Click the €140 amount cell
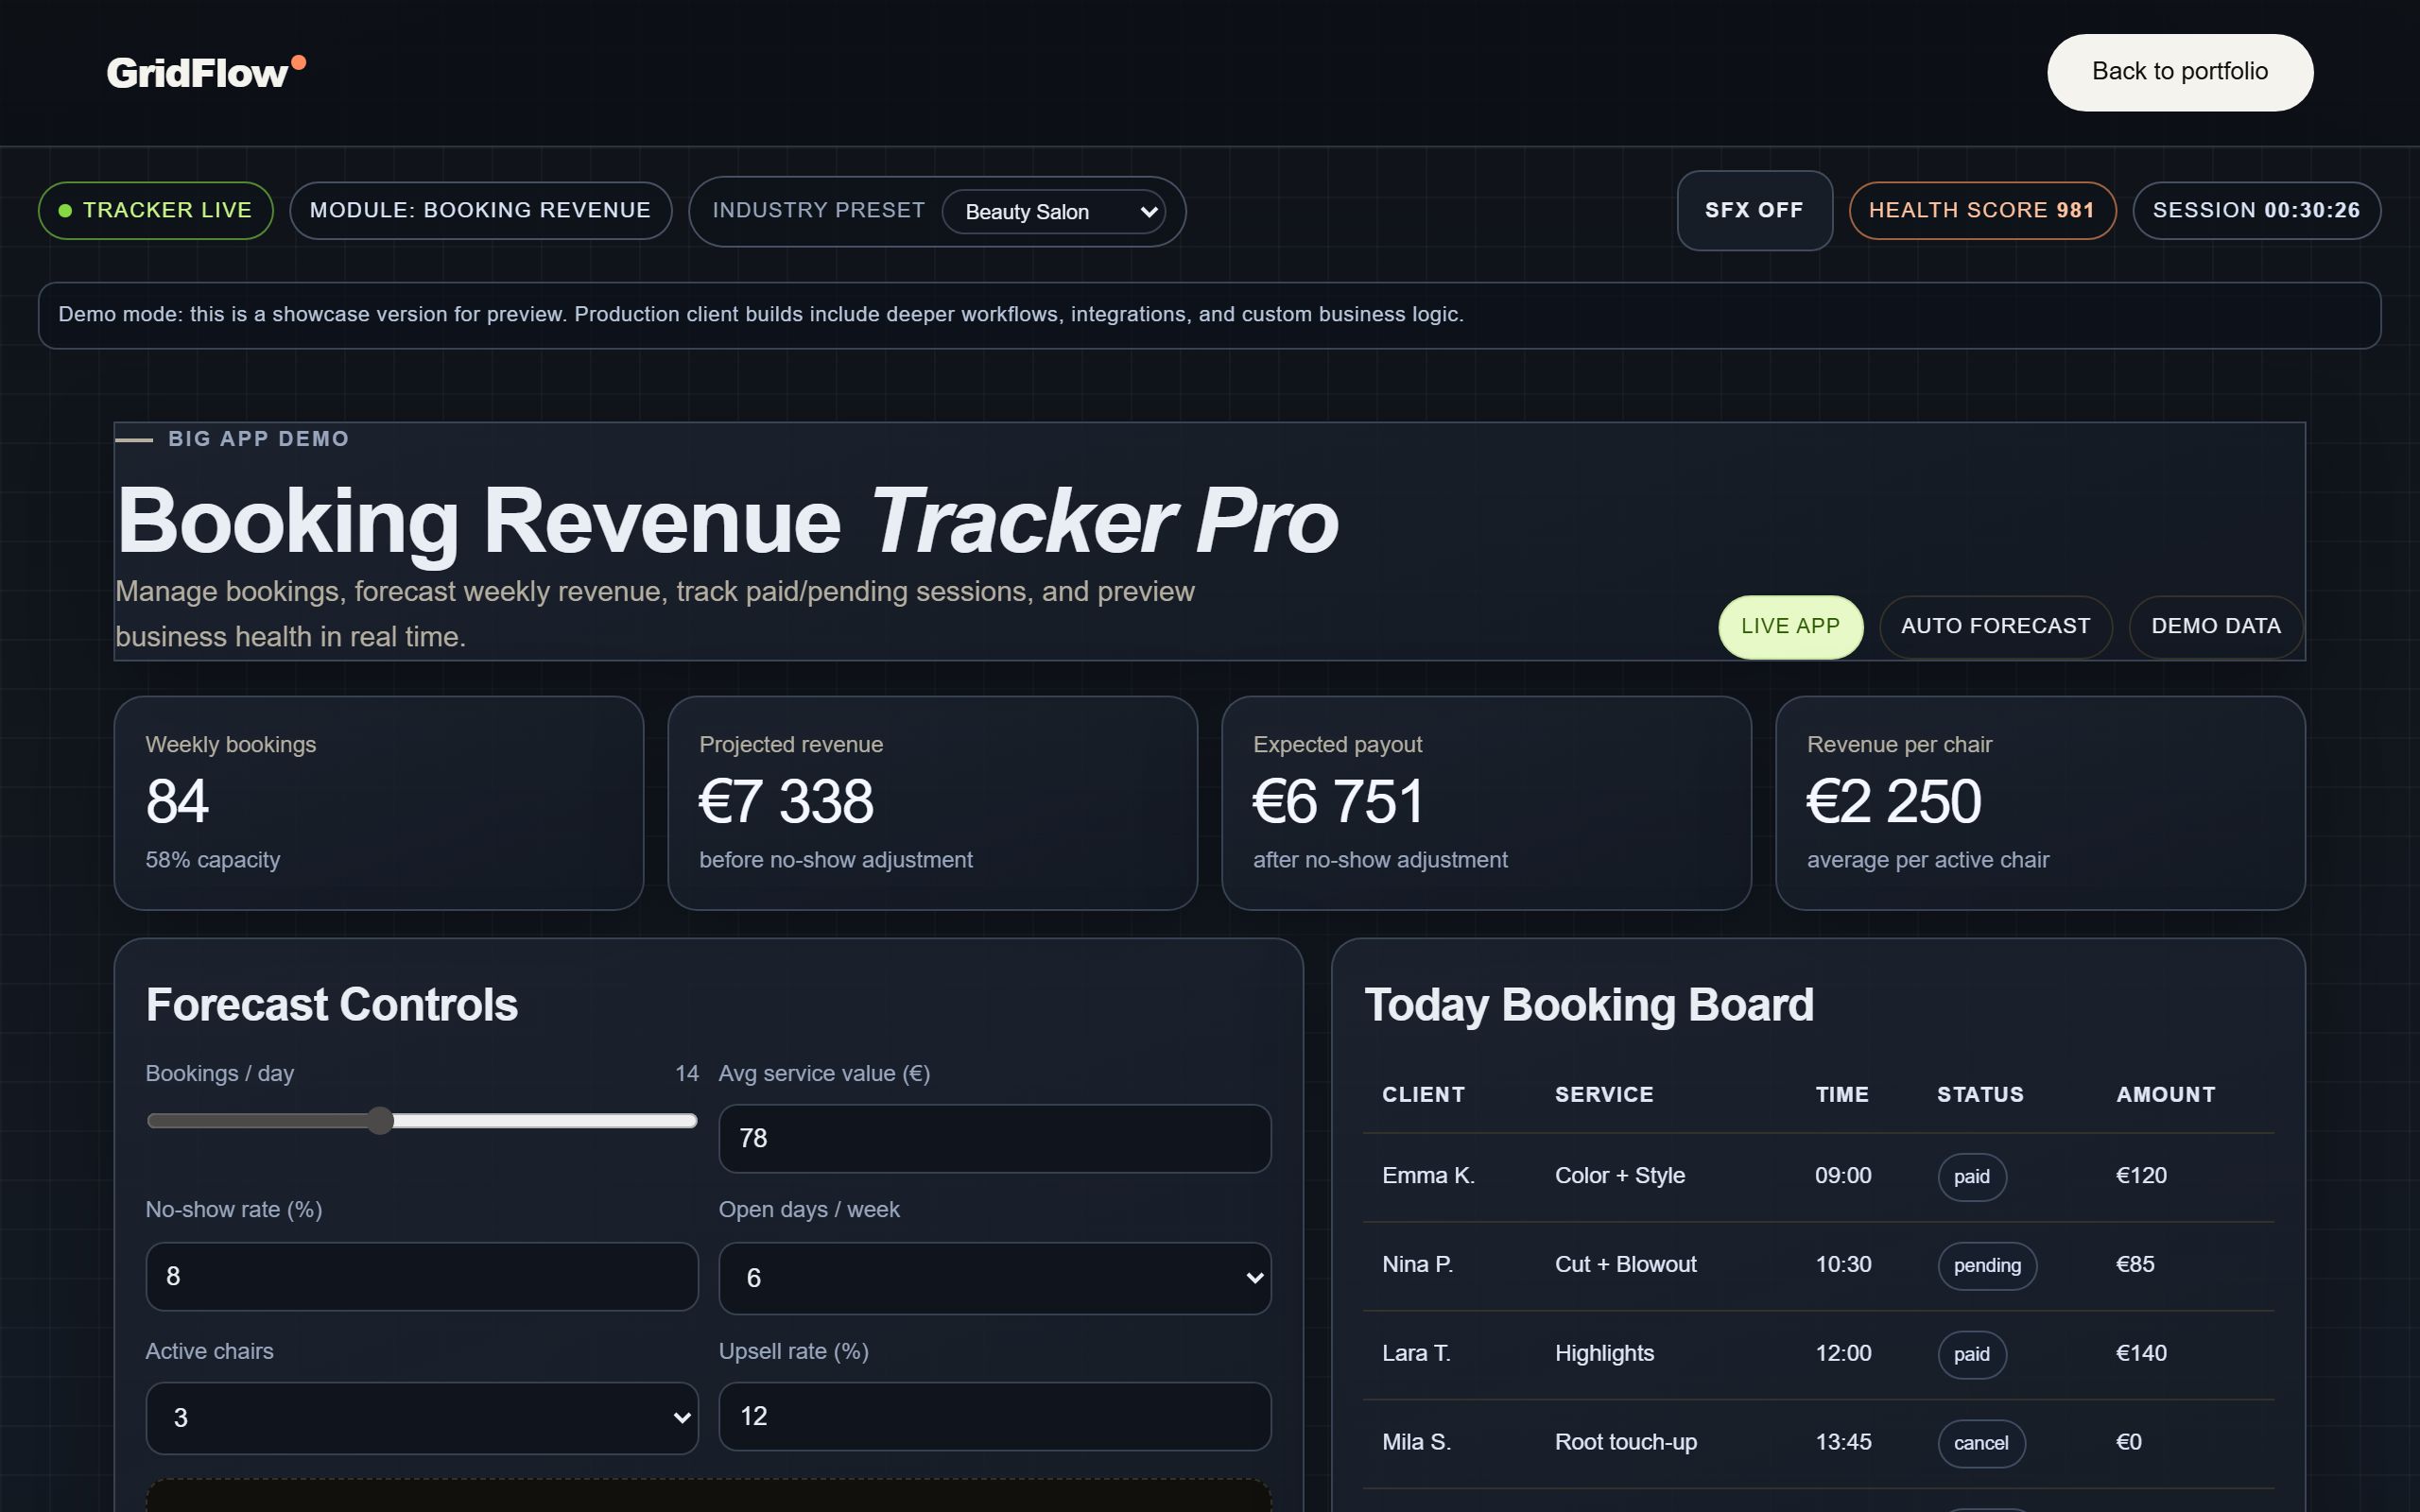 coord(2141,1353)
